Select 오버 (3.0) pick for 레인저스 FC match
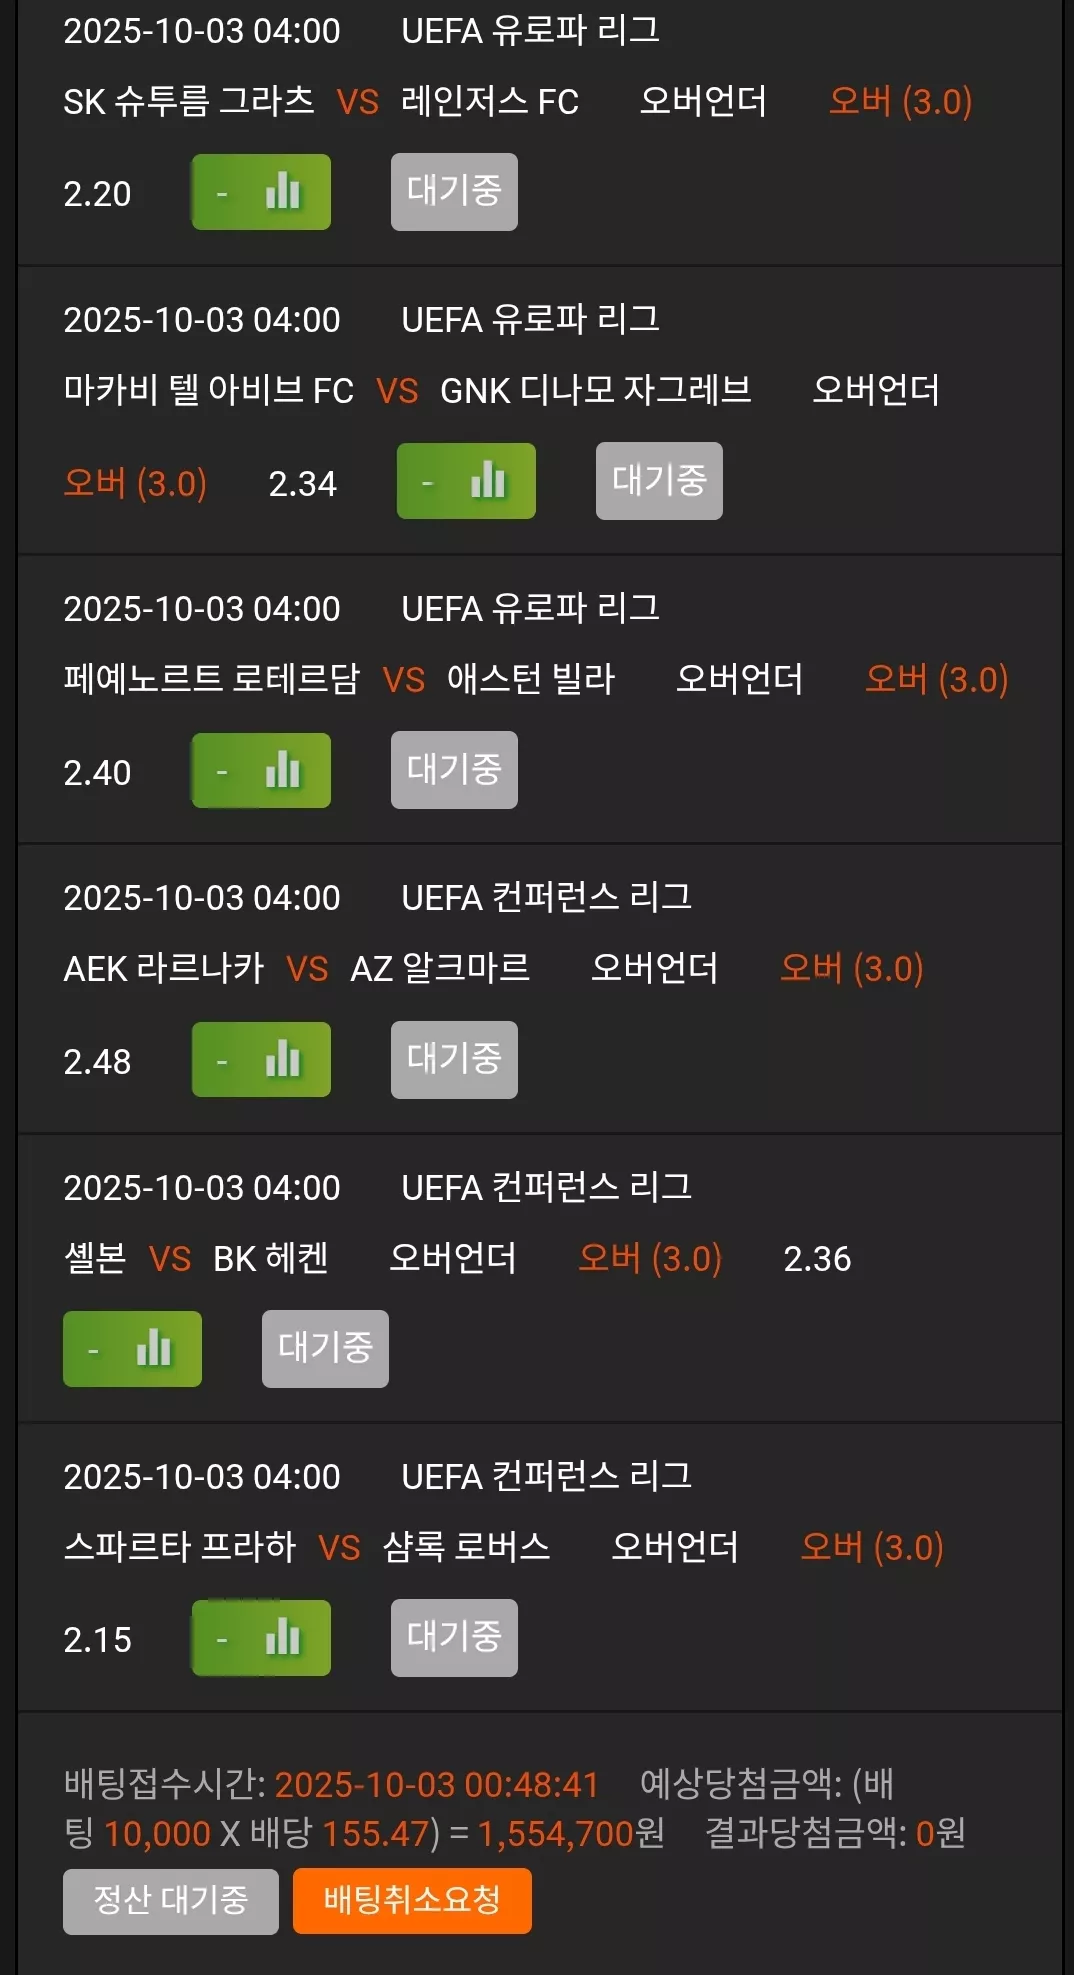The width and height of the screenshot is (1074, 1975). click(x=900, y=101)
